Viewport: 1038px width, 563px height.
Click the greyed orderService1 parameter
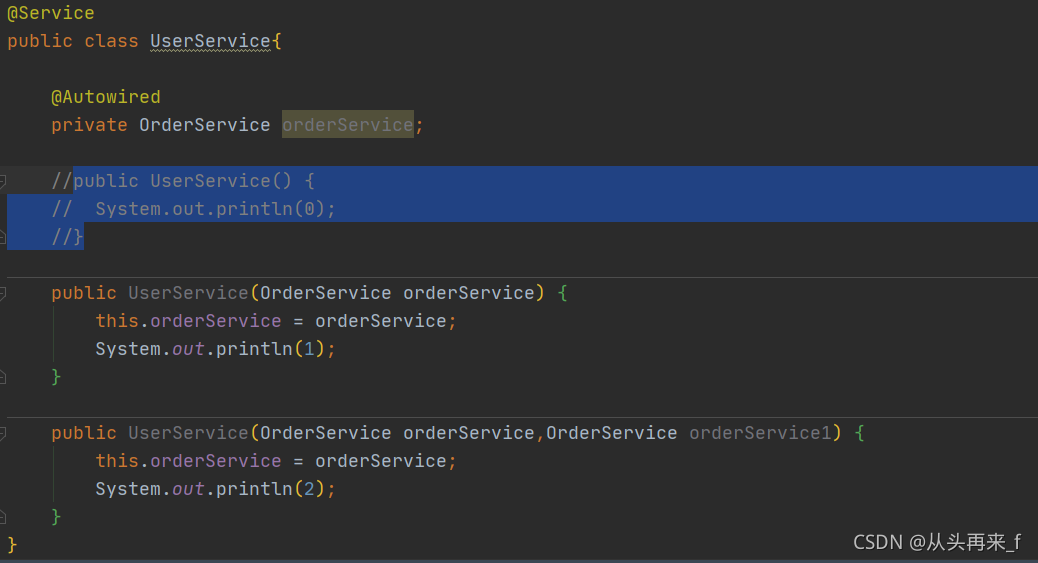click(x=760, y=433)
